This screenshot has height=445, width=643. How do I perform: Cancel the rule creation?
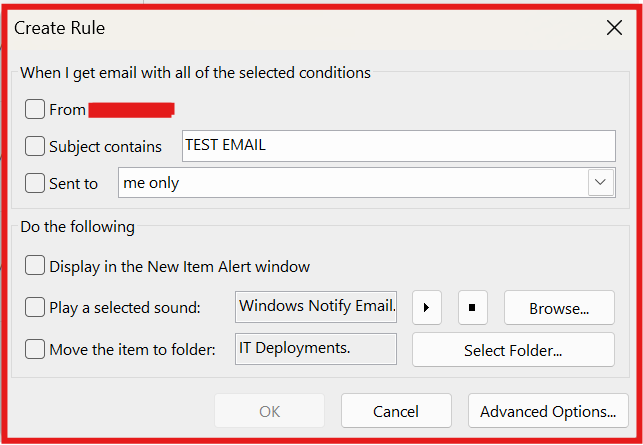tap(396, 411)
